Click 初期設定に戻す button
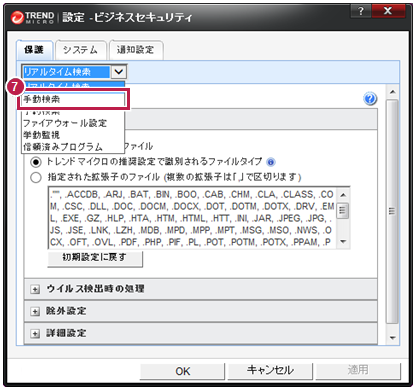The image size is (416, 390). click(95, 258)
